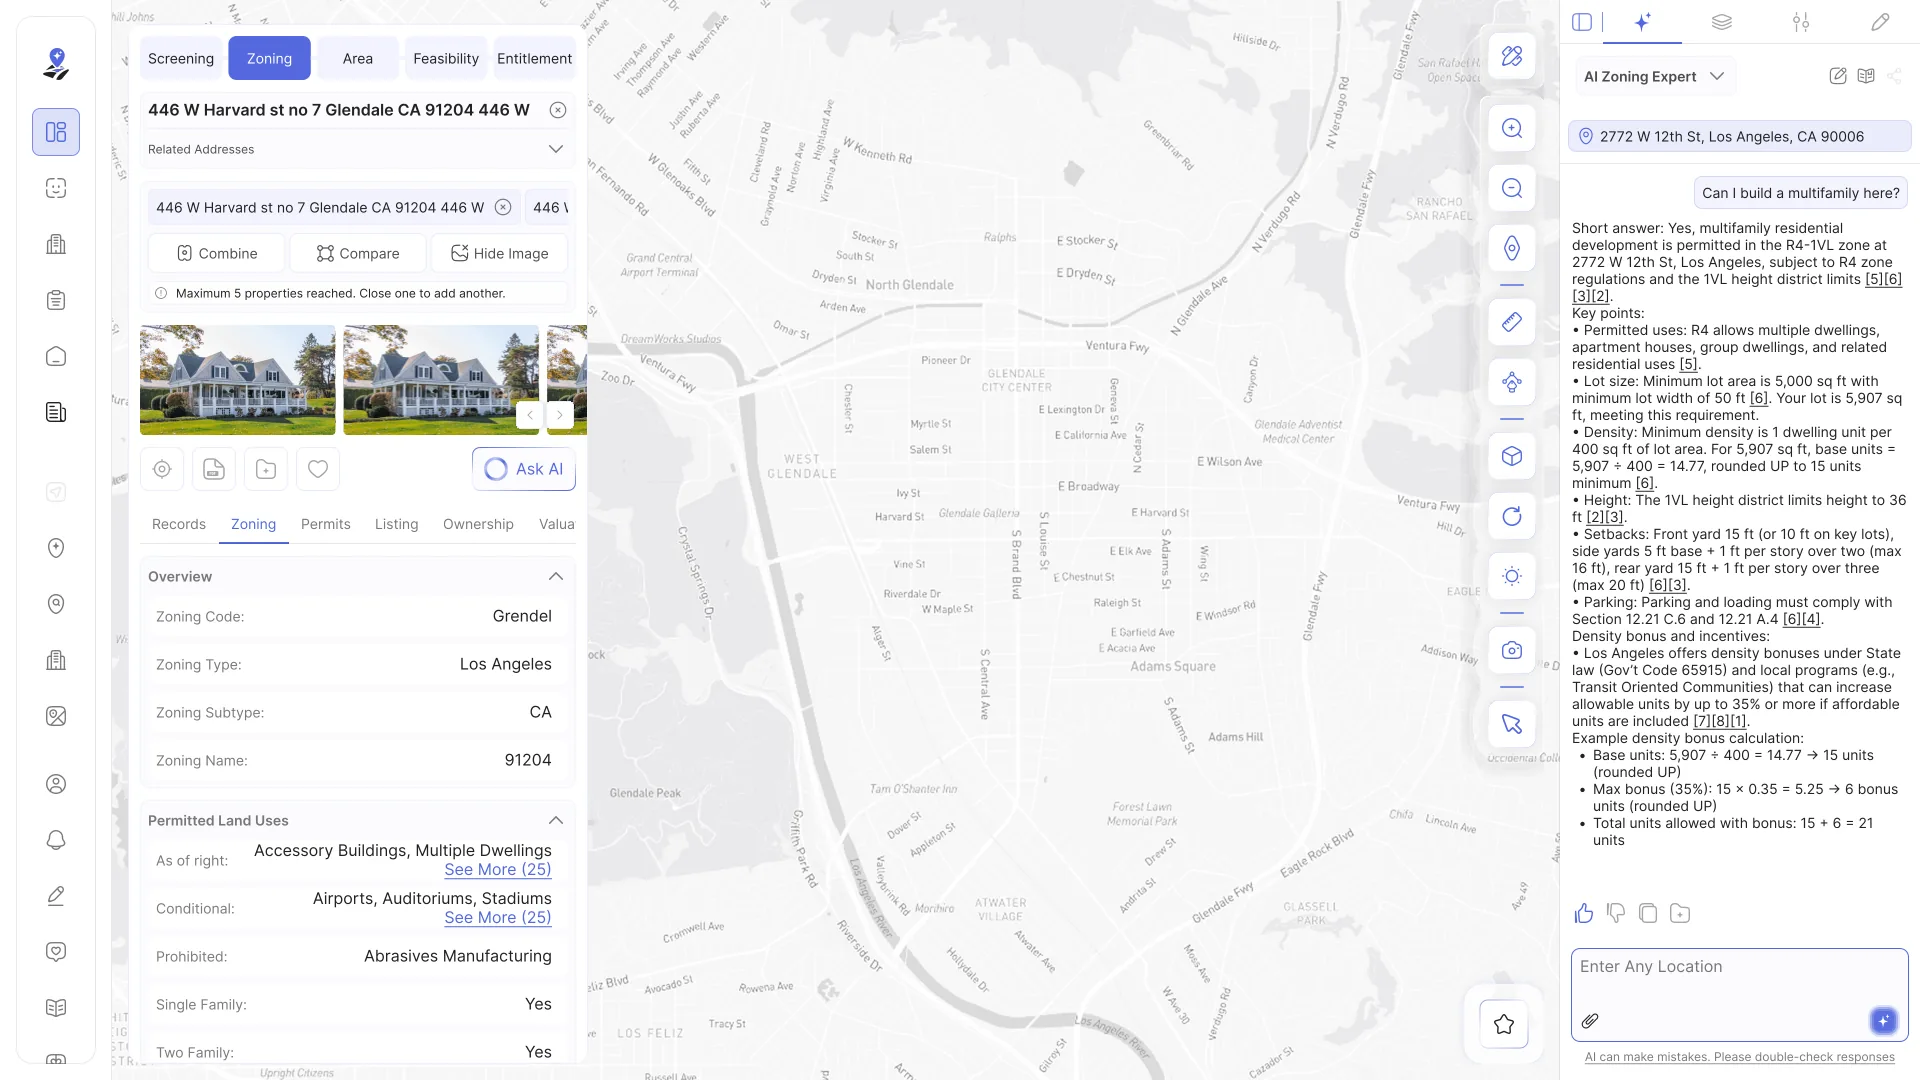The width and height of the screenshot is (1920, 1080).
Task: Open See More (25) for As of right
Action: 498,870
